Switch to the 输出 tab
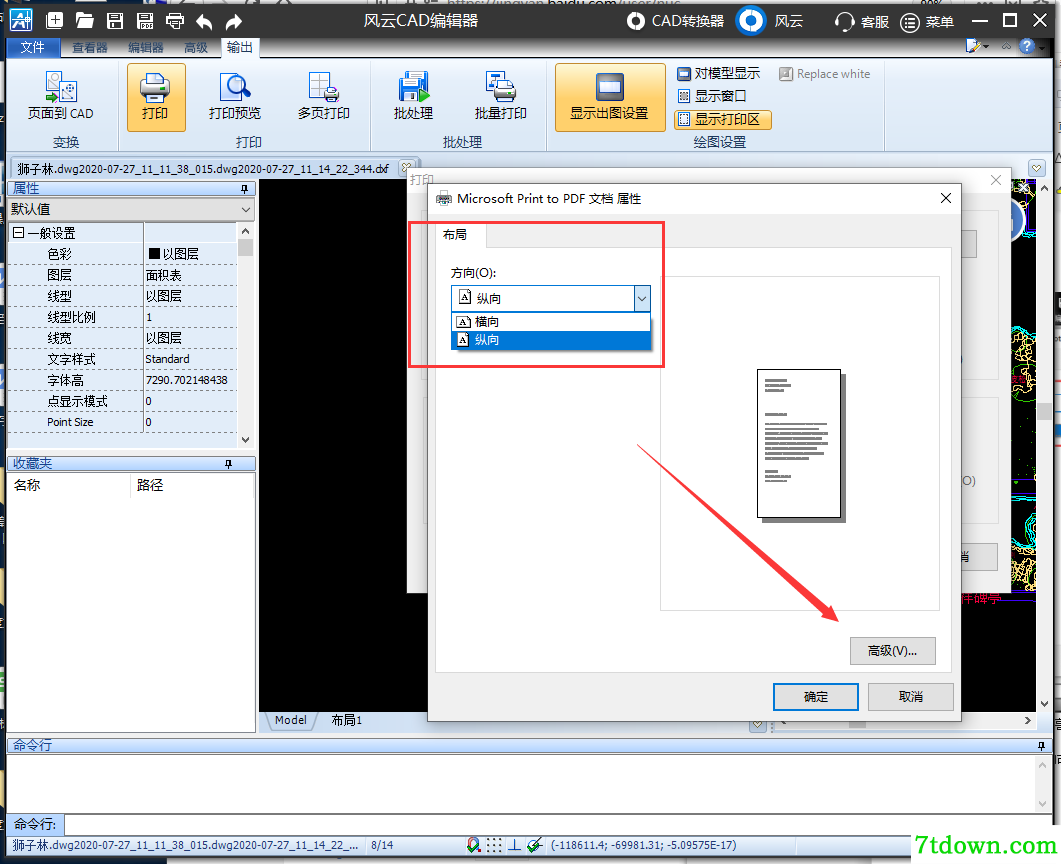The height and width of the screenshot is (864, 1061). point(240,47)
